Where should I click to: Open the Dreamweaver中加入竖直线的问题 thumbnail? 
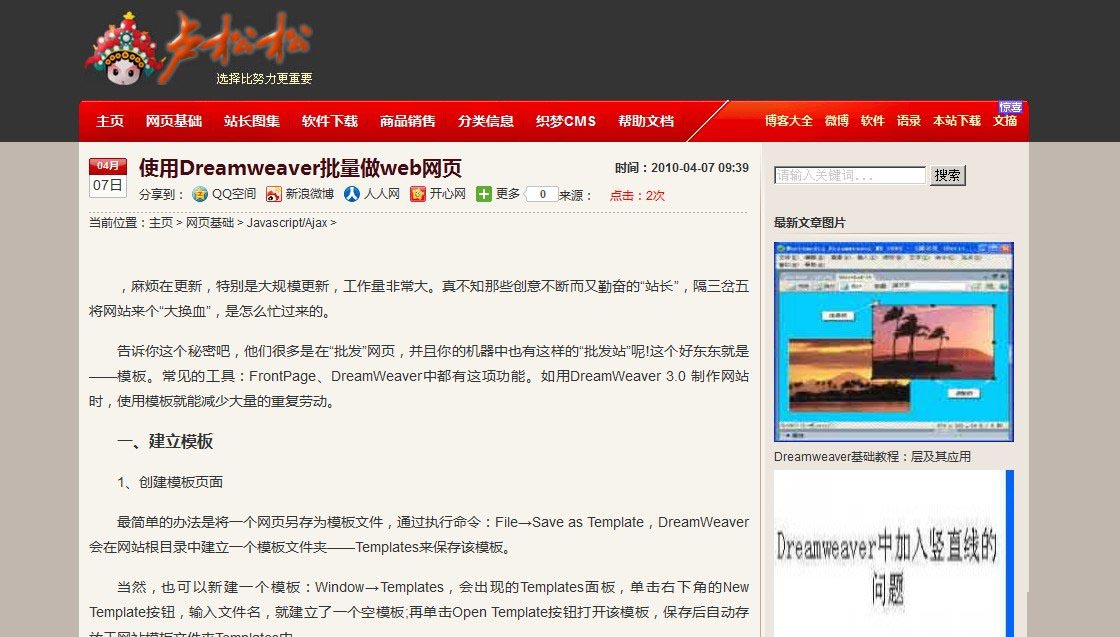point(894,553)
